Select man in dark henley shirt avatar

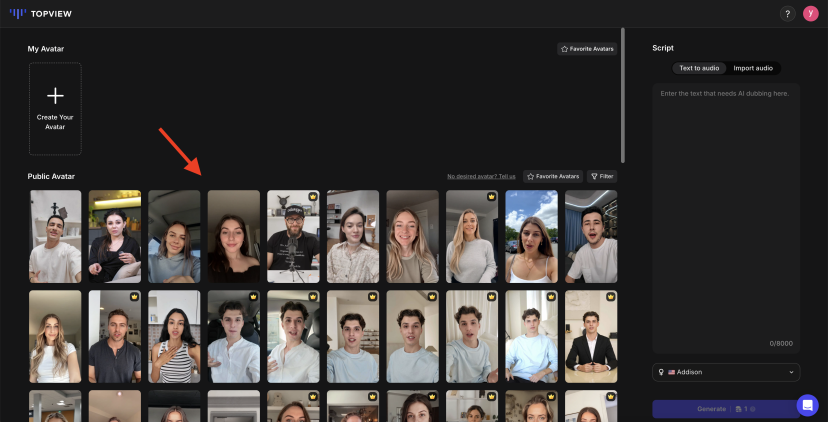115,336
